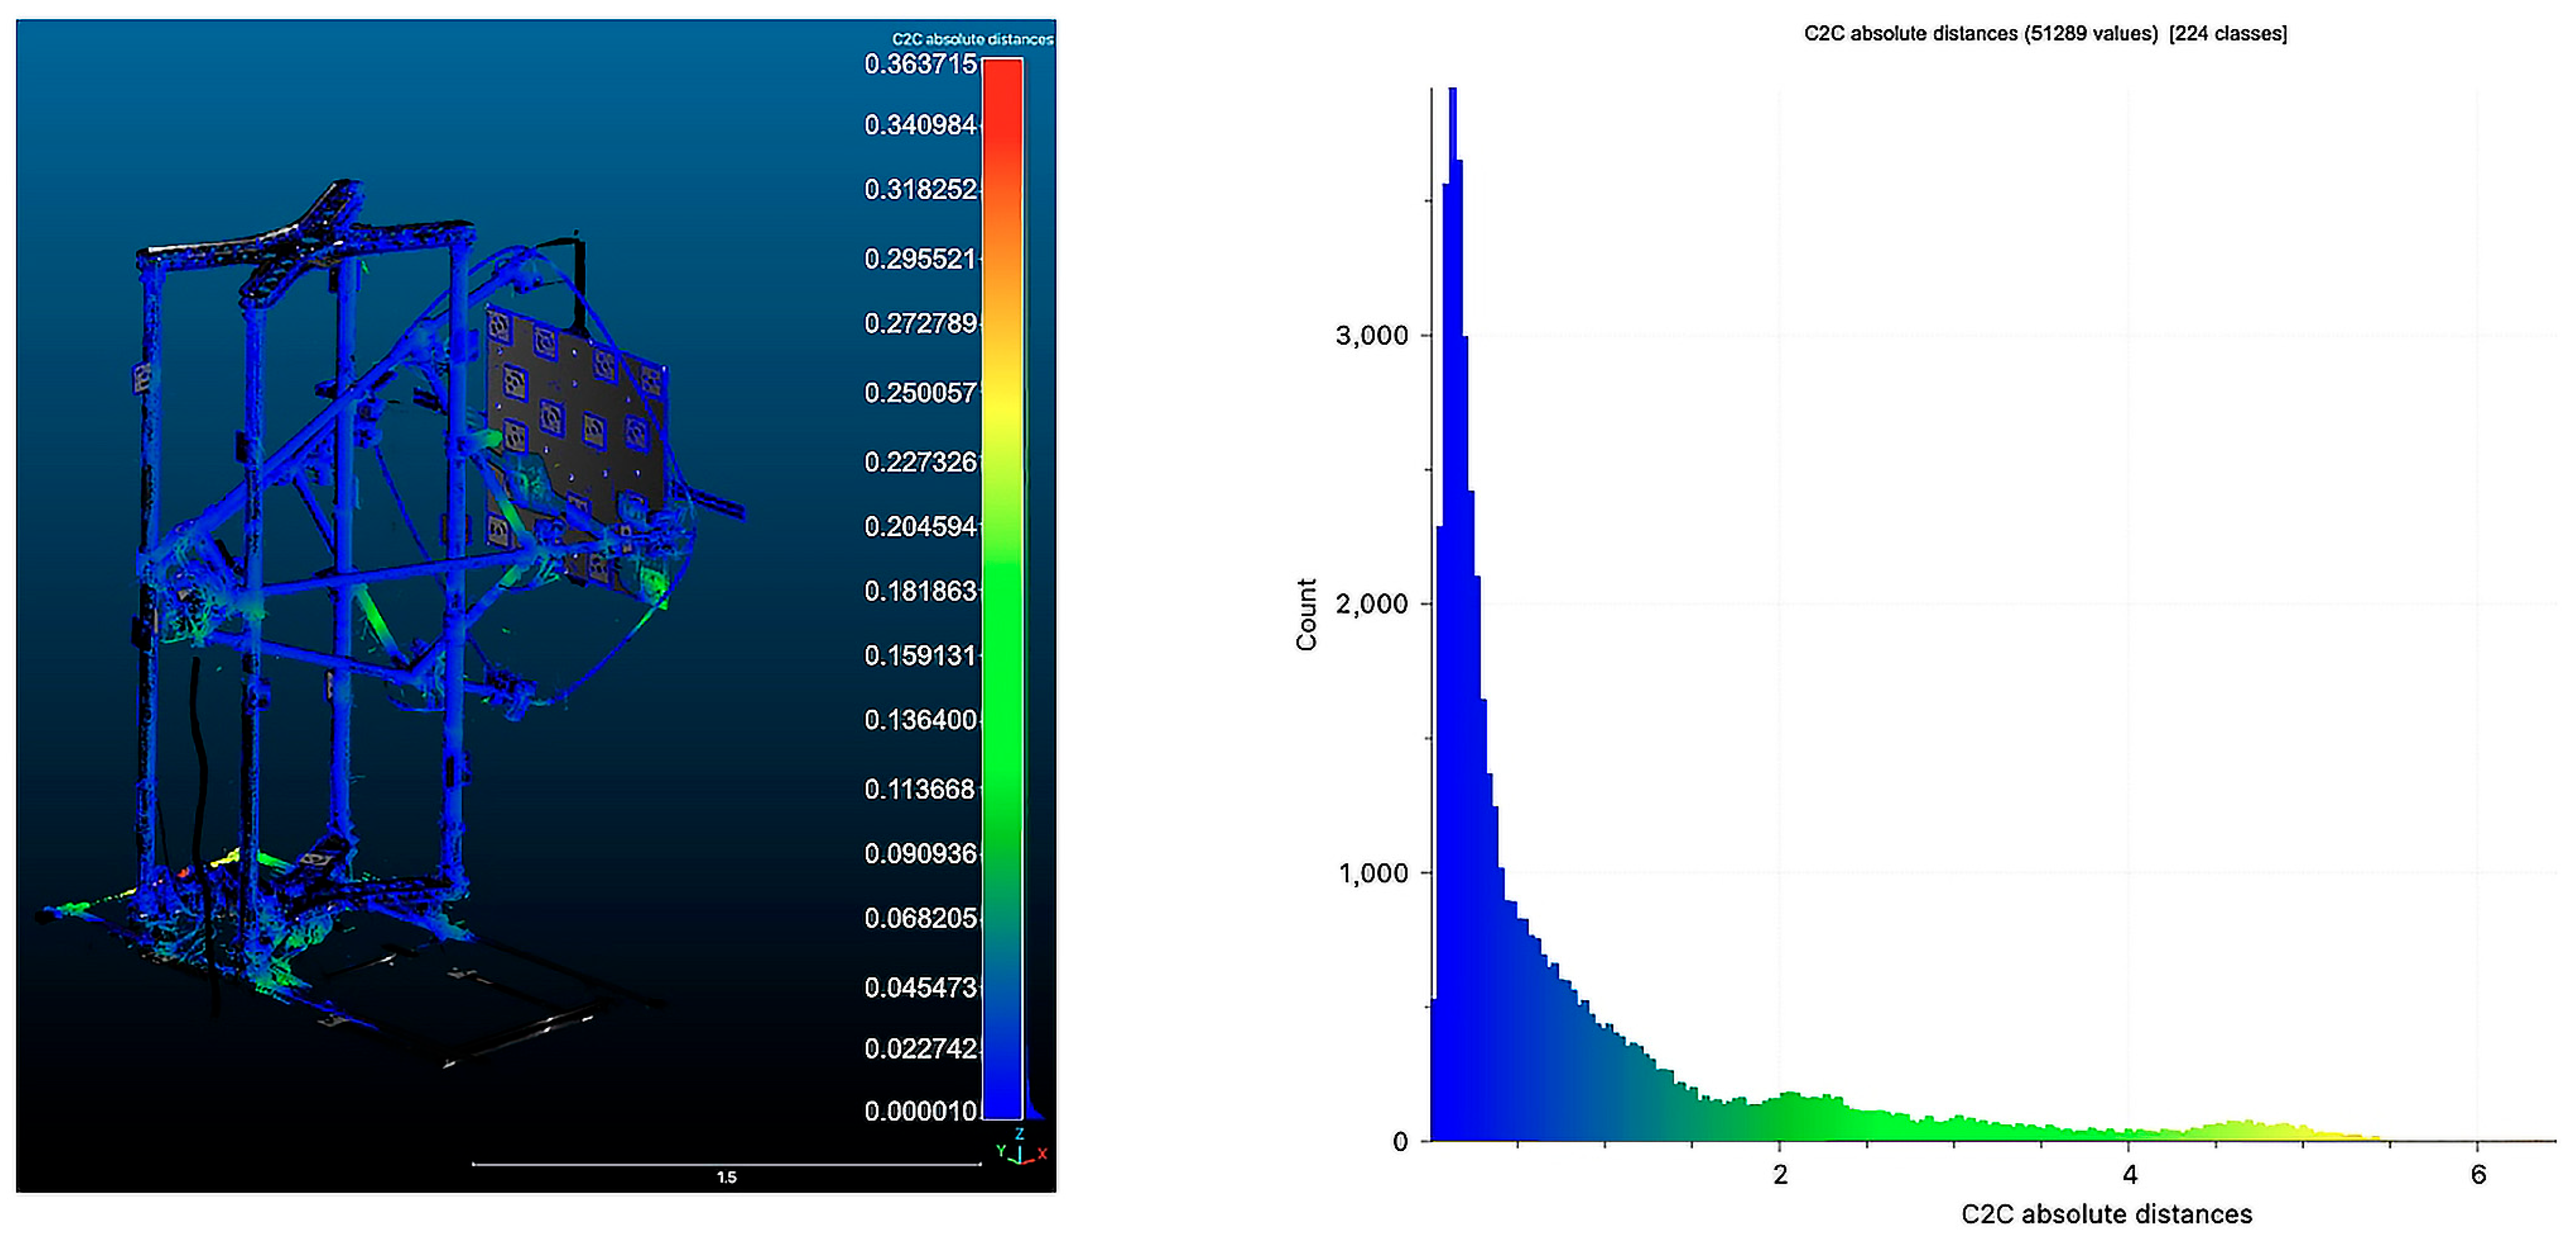Click the 3,000 tick on count axis
Screen dimensions: 2576x1240
pyautogui.click(x=1372, y=335)
